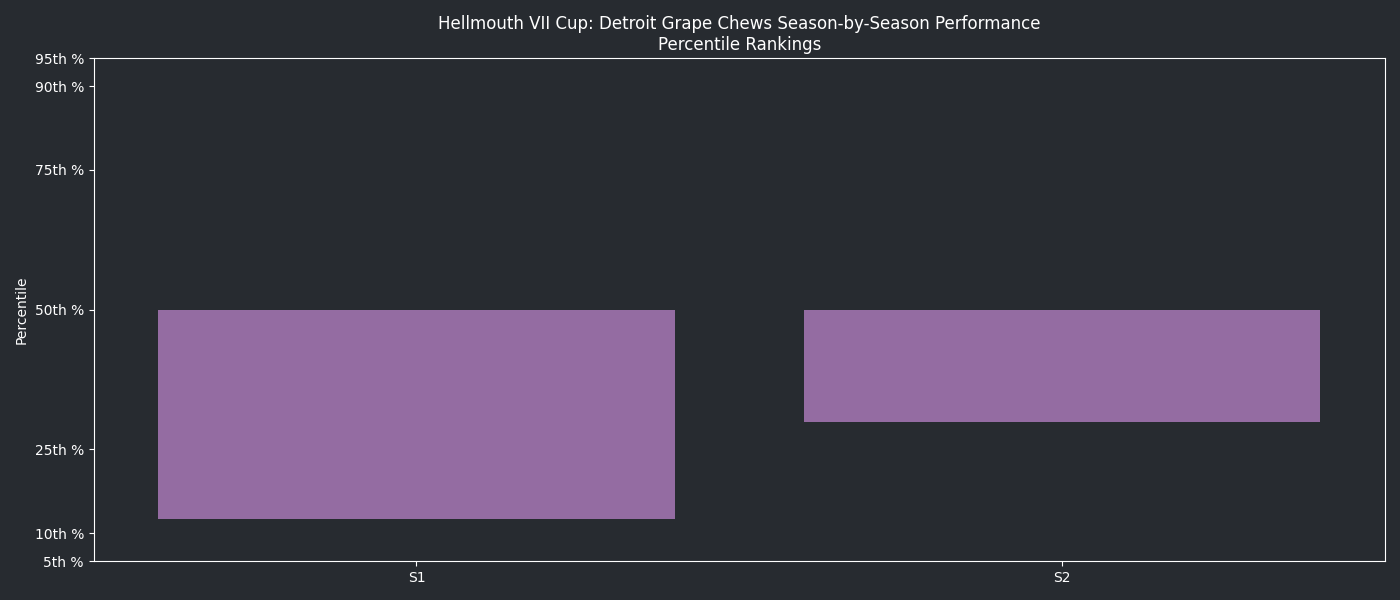1400x600 pixels.
Task: Select the purple S2 percentile bar
Action: click(1061, 366)
